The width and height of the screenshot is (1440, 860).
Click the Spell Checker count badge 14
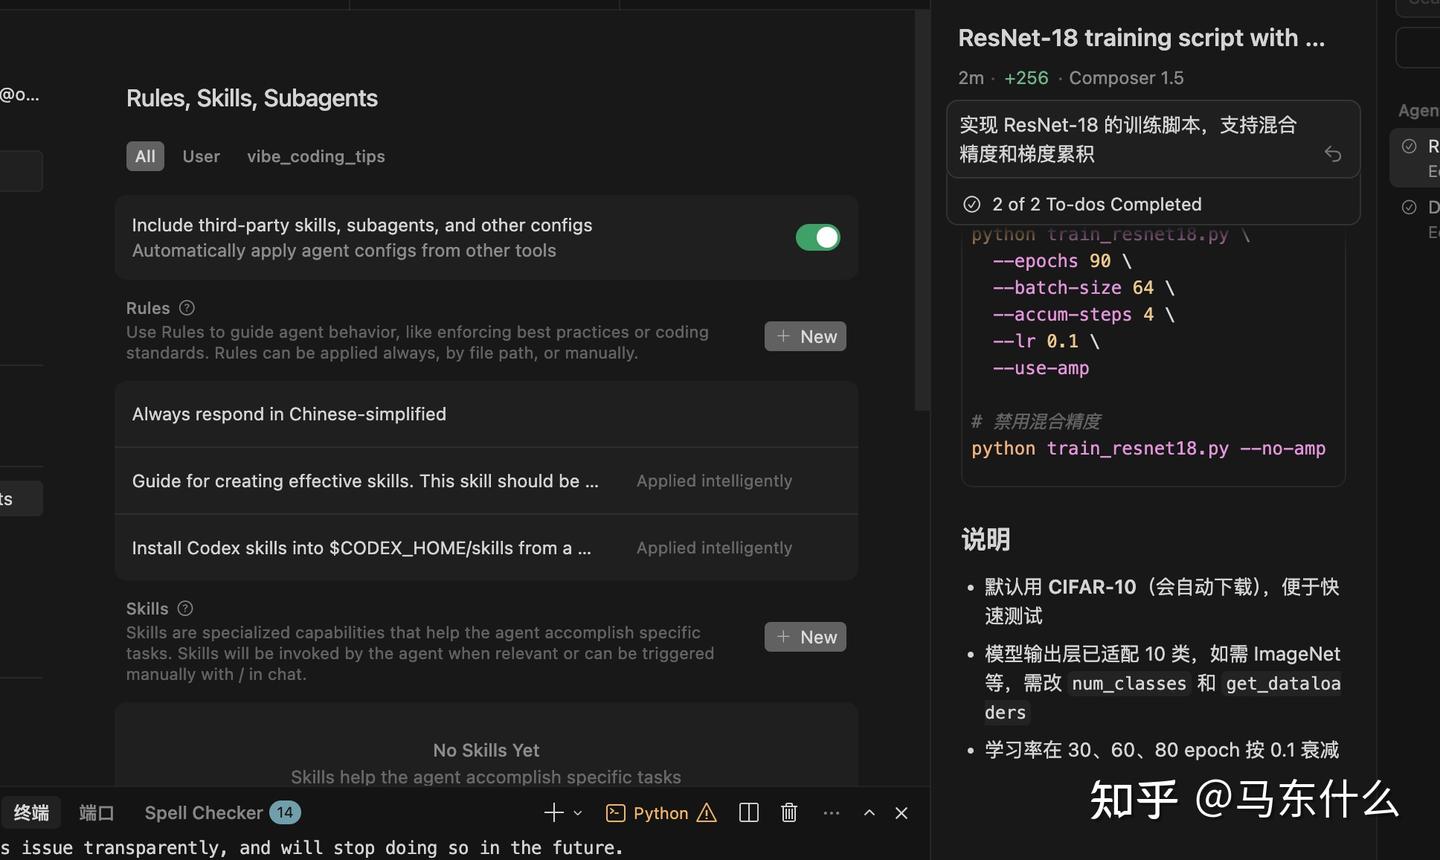(285, 813)
